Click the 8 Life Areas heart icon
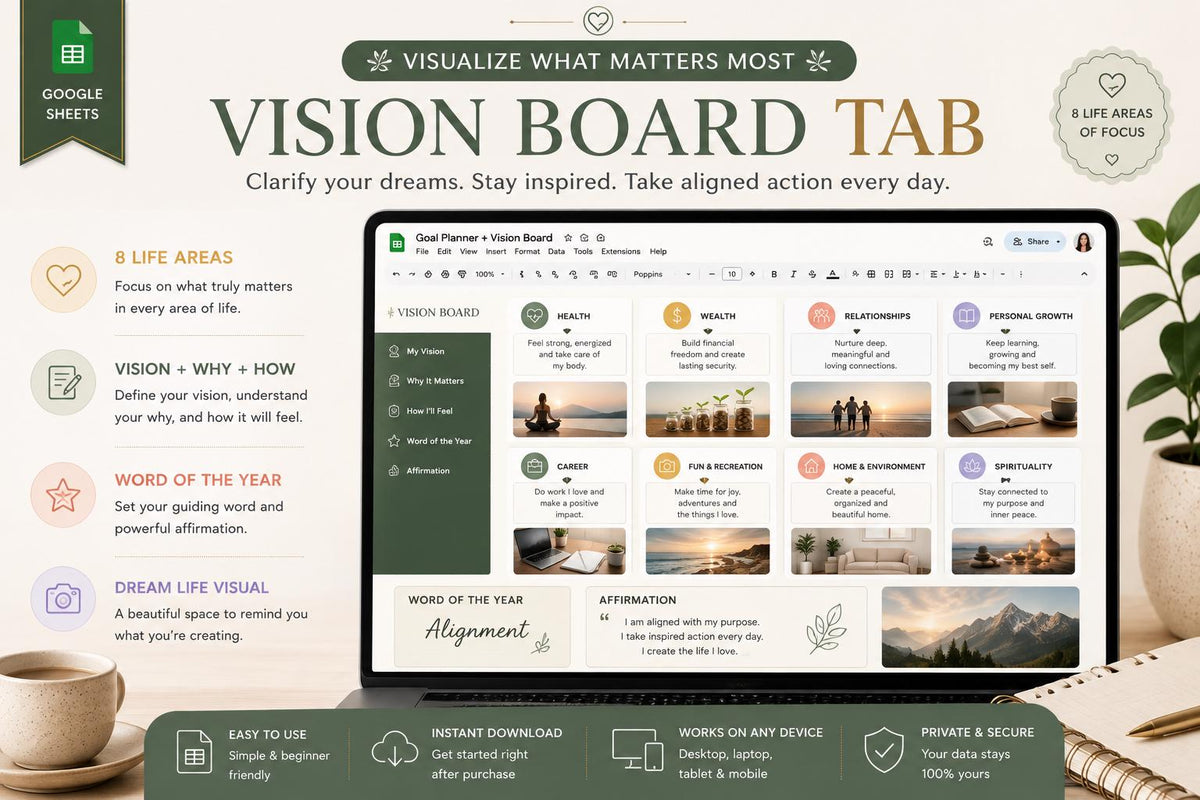The width and height of the screenshot is (1200, 800). tap(63, 279)
